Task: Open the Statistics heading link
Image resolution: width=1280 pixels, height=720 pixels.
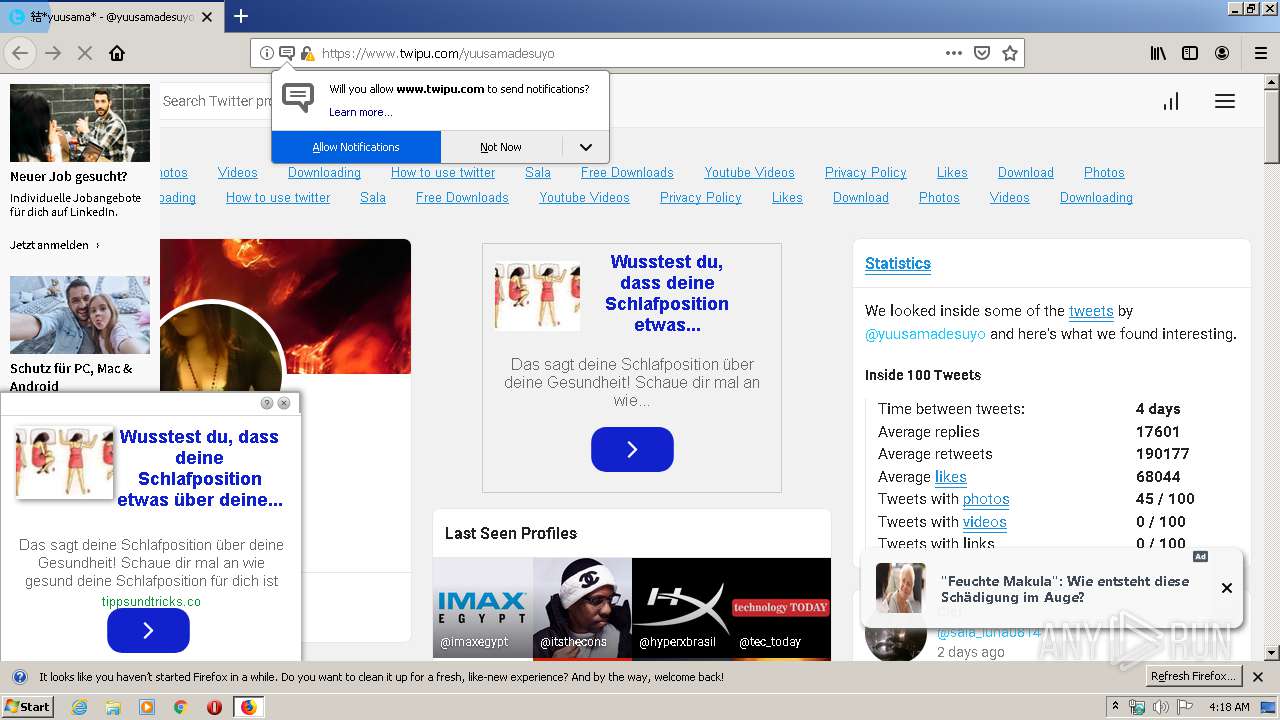Action: [898, 264]
